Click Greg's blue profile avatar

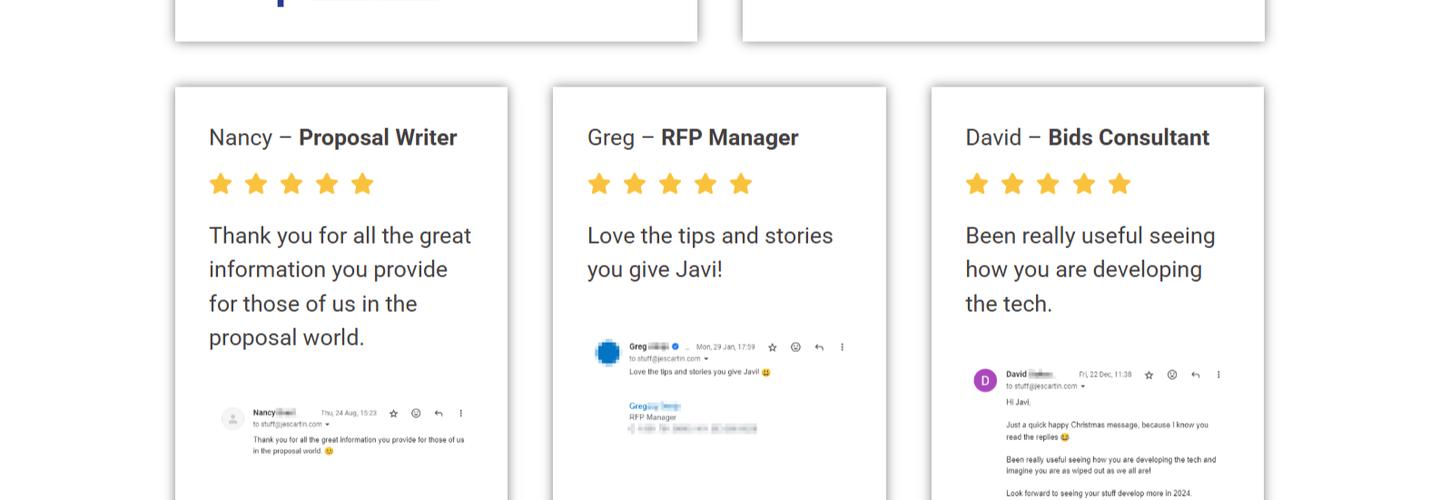tap(608, 352)
